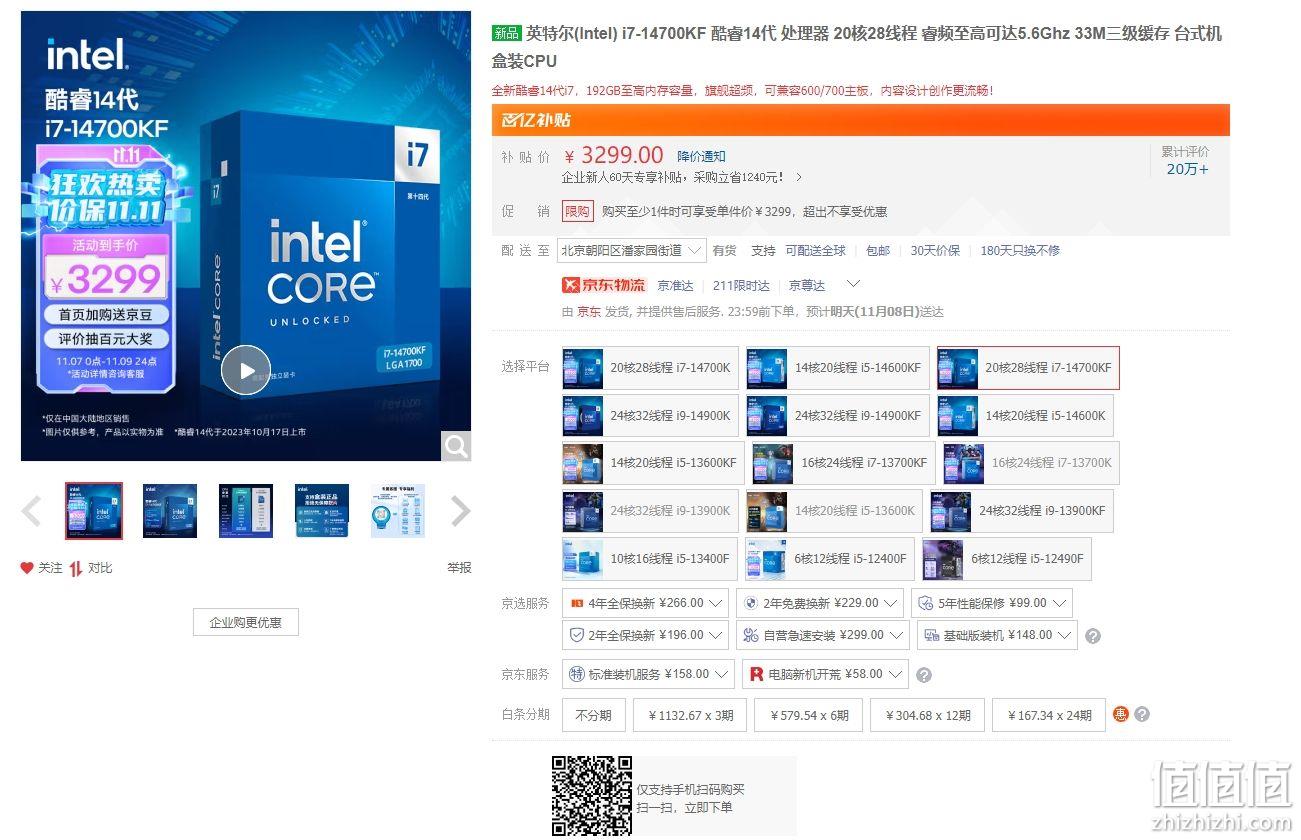Choose 不分期 installment option
The height and width of the screenshot is (840, 1301).
(x=594, y=715)
